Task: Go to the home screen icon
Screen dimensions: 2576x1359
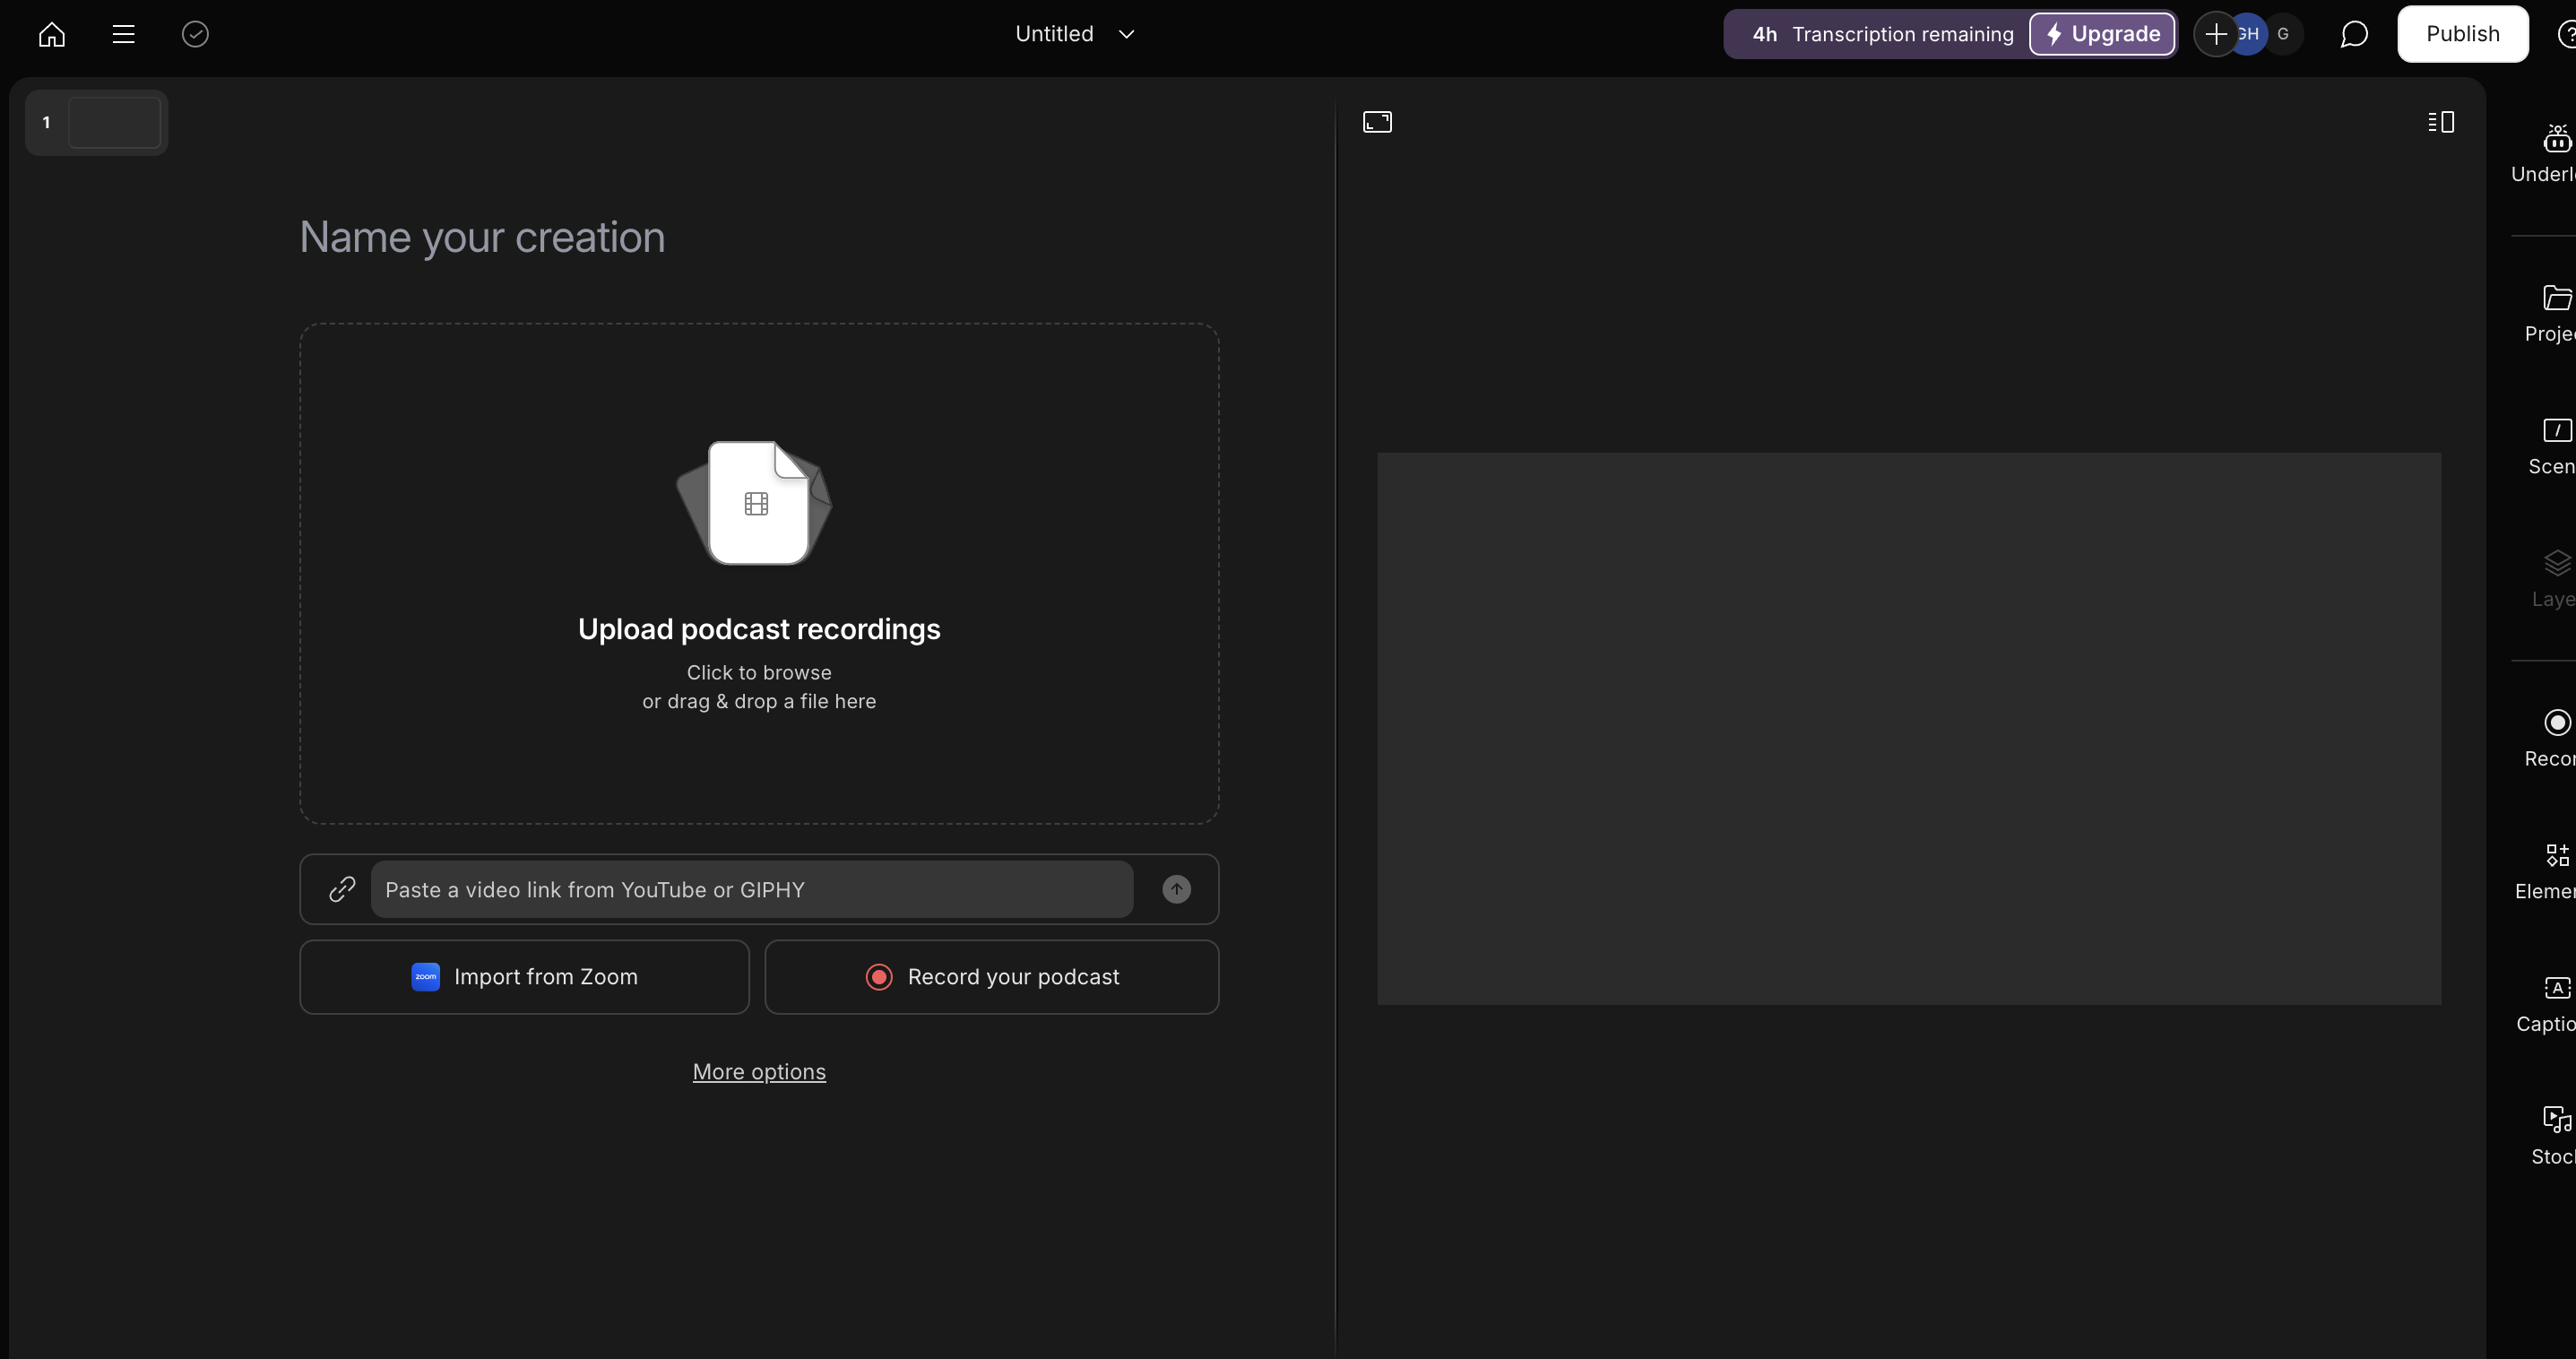Action: click(x=52, y=34)
